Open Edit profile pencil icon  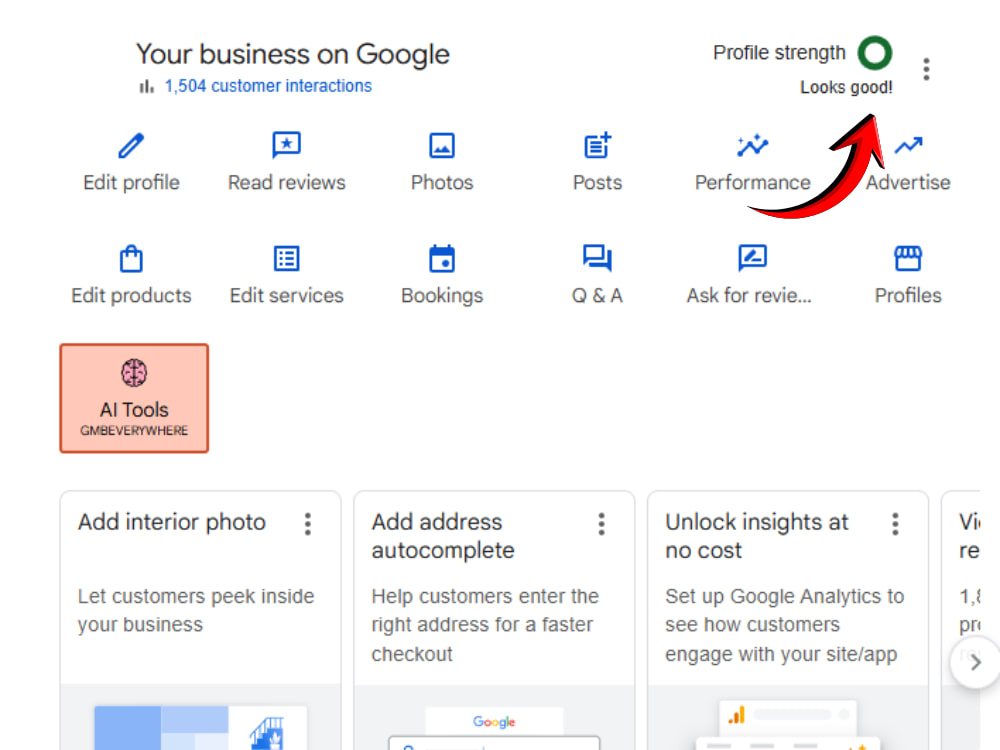click(x=131, y=145)
